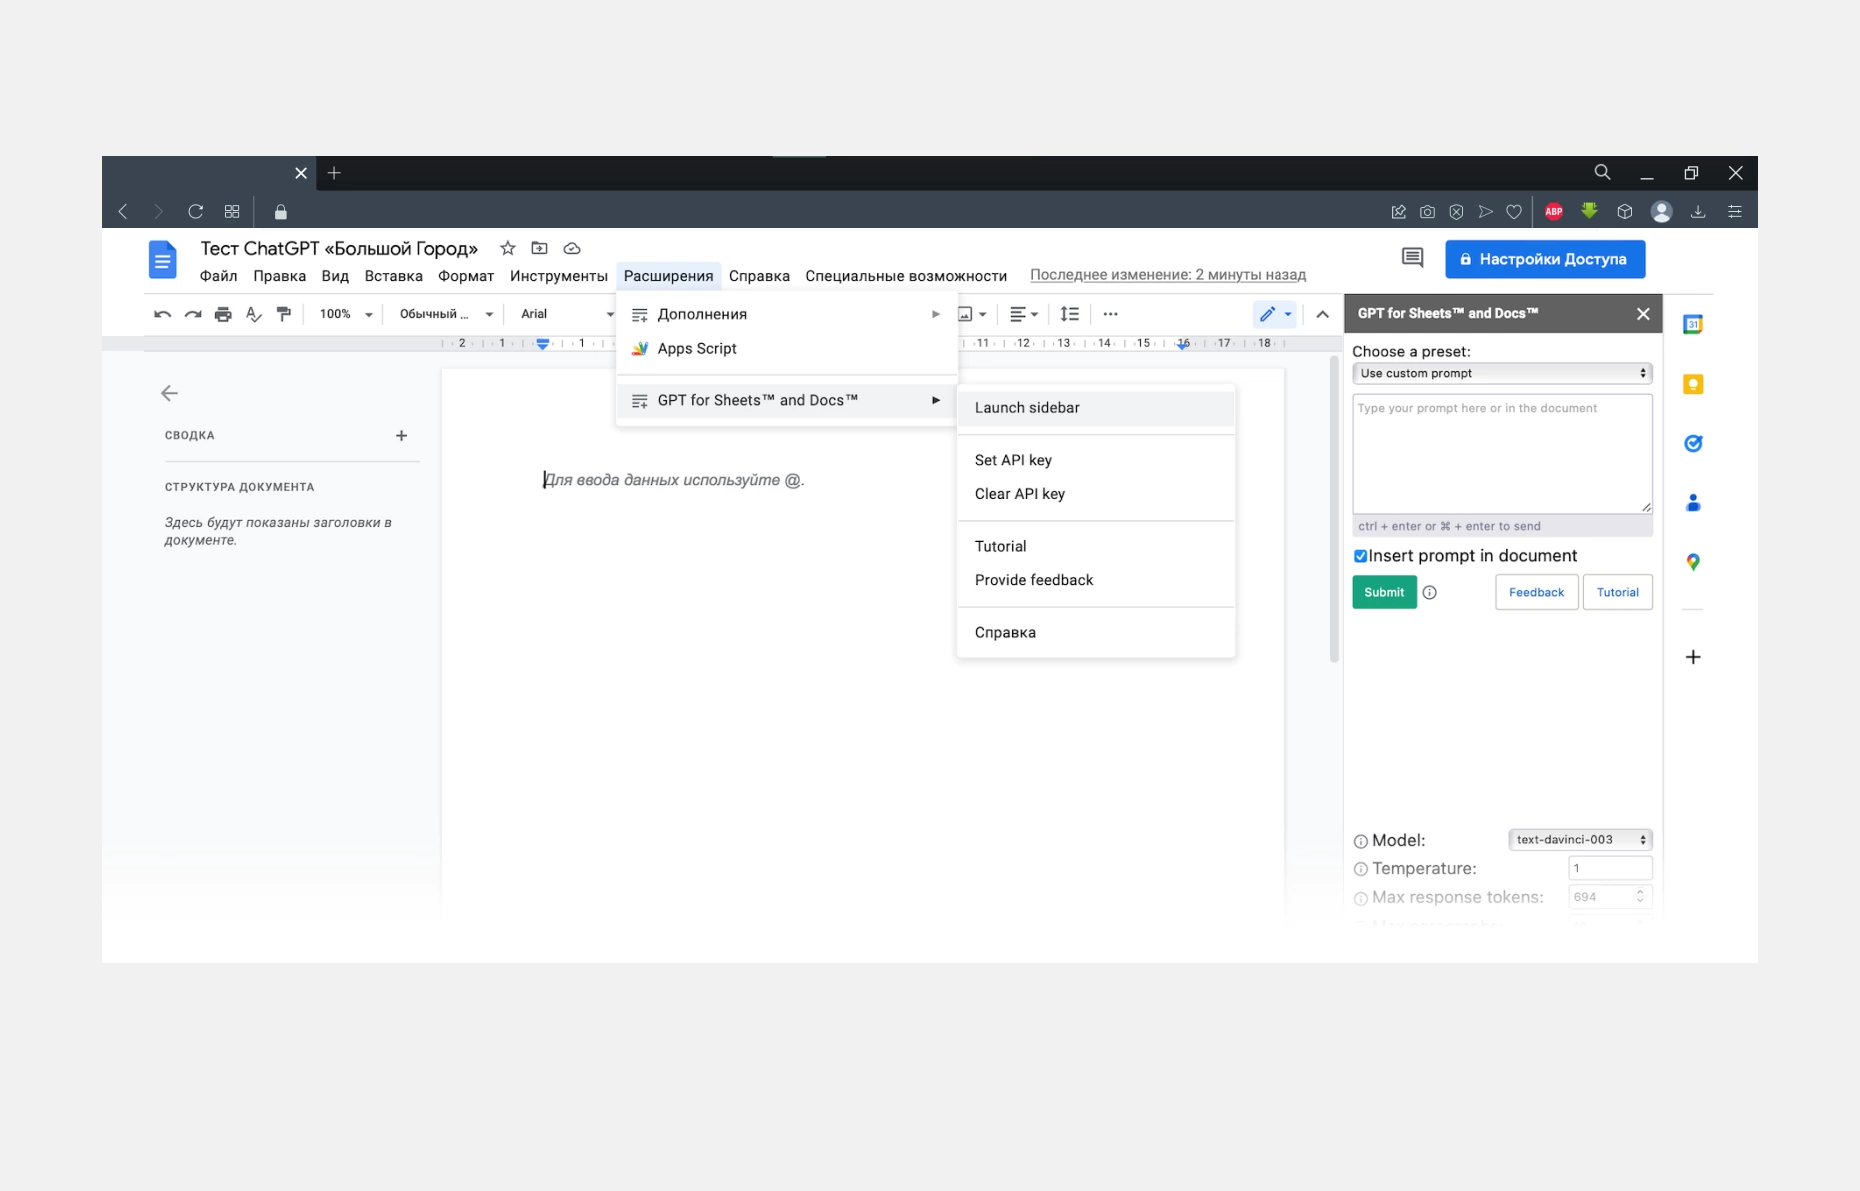Run spell check icon
The width and height of the screenshot is (1860, 1191).
pyautogui.click(x=254, y=314)
